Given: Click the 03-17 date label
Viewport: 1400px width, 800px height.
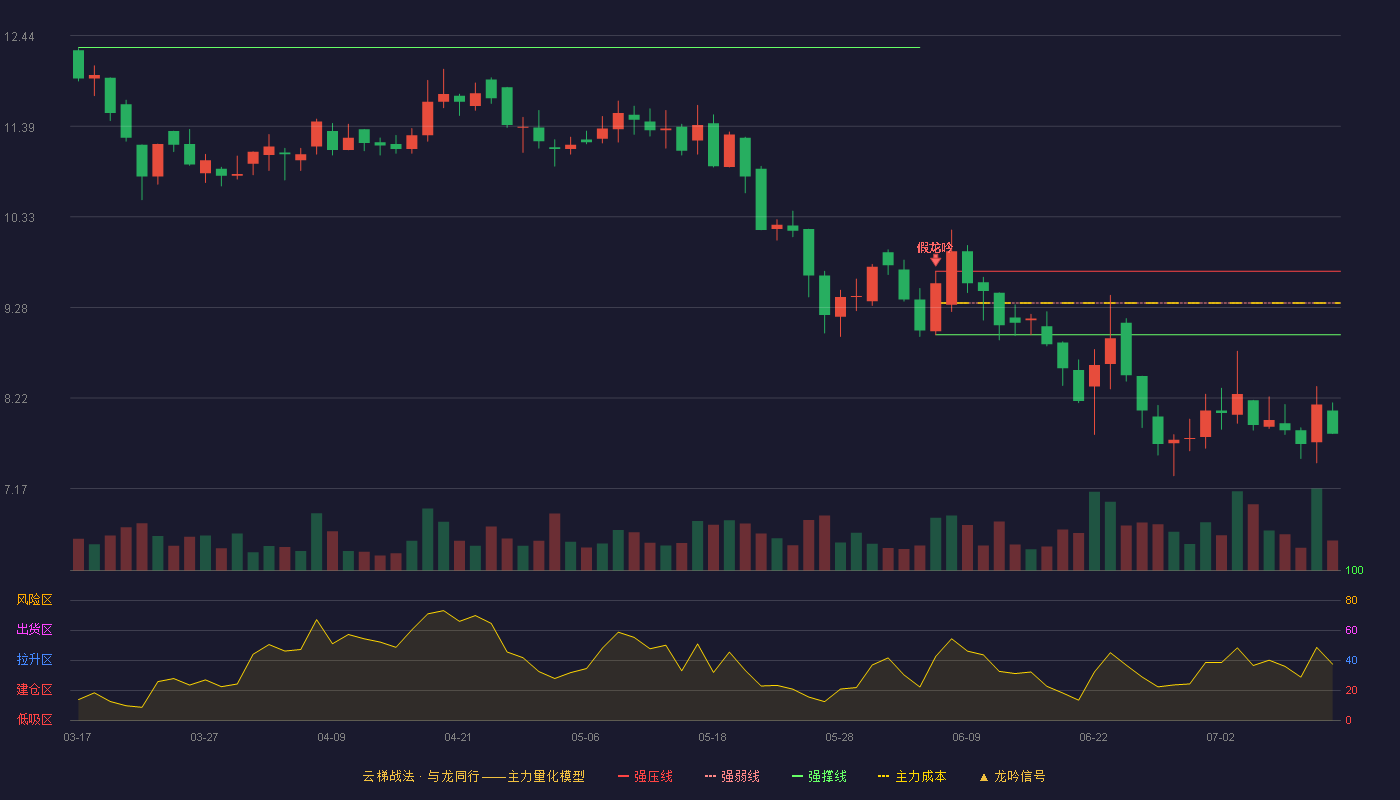Looking at the screenshot, I should [77, 737].
